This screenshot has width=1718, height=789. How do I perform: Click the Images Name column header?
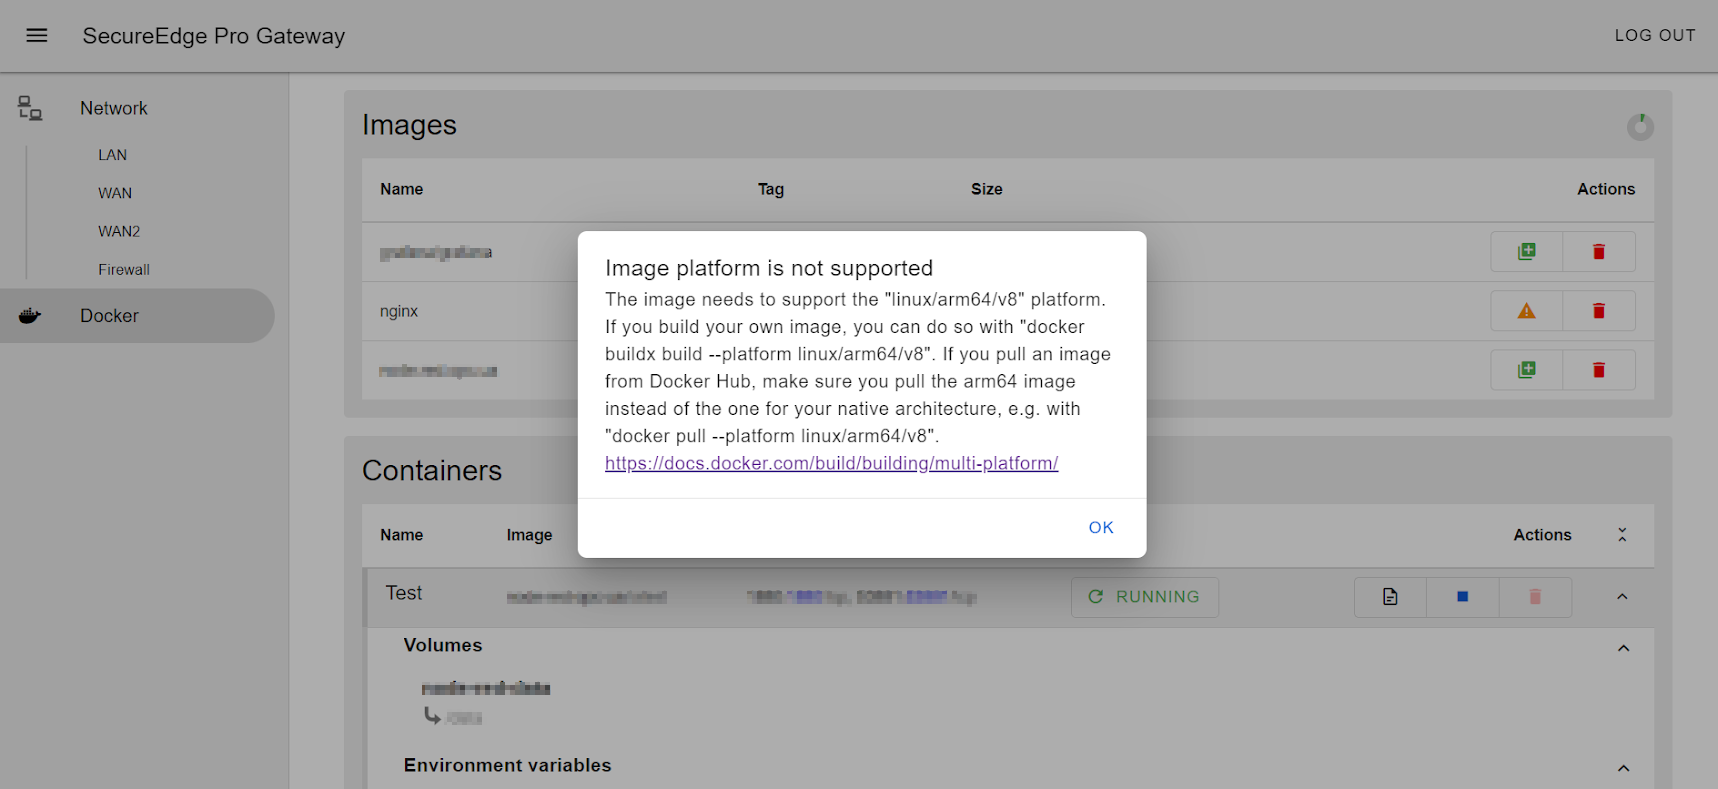pos(402,189)
